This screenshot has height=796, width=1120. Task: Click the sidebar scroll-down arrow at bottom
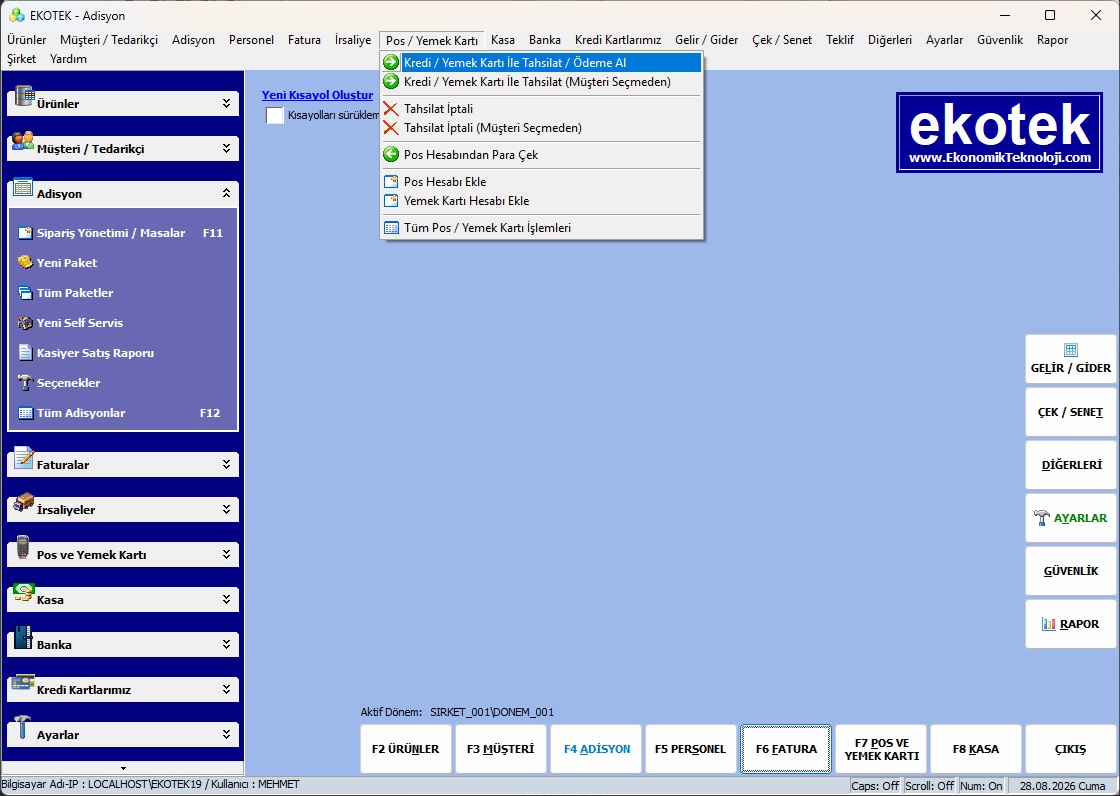click(x=123, y=768)
